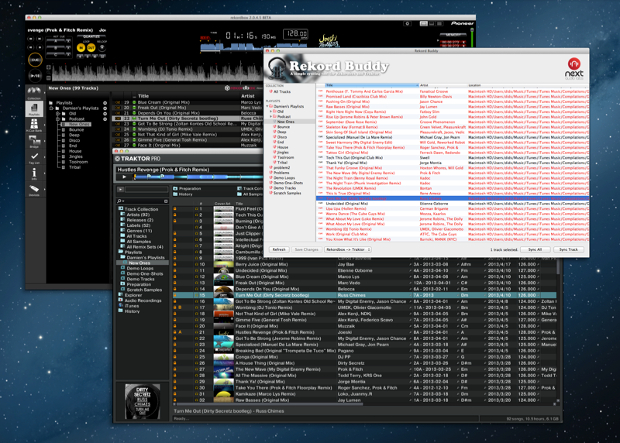Viewport: 620px width, 443px height.
Task: Click the Traktor Pro logo
Action: point(138,159)
